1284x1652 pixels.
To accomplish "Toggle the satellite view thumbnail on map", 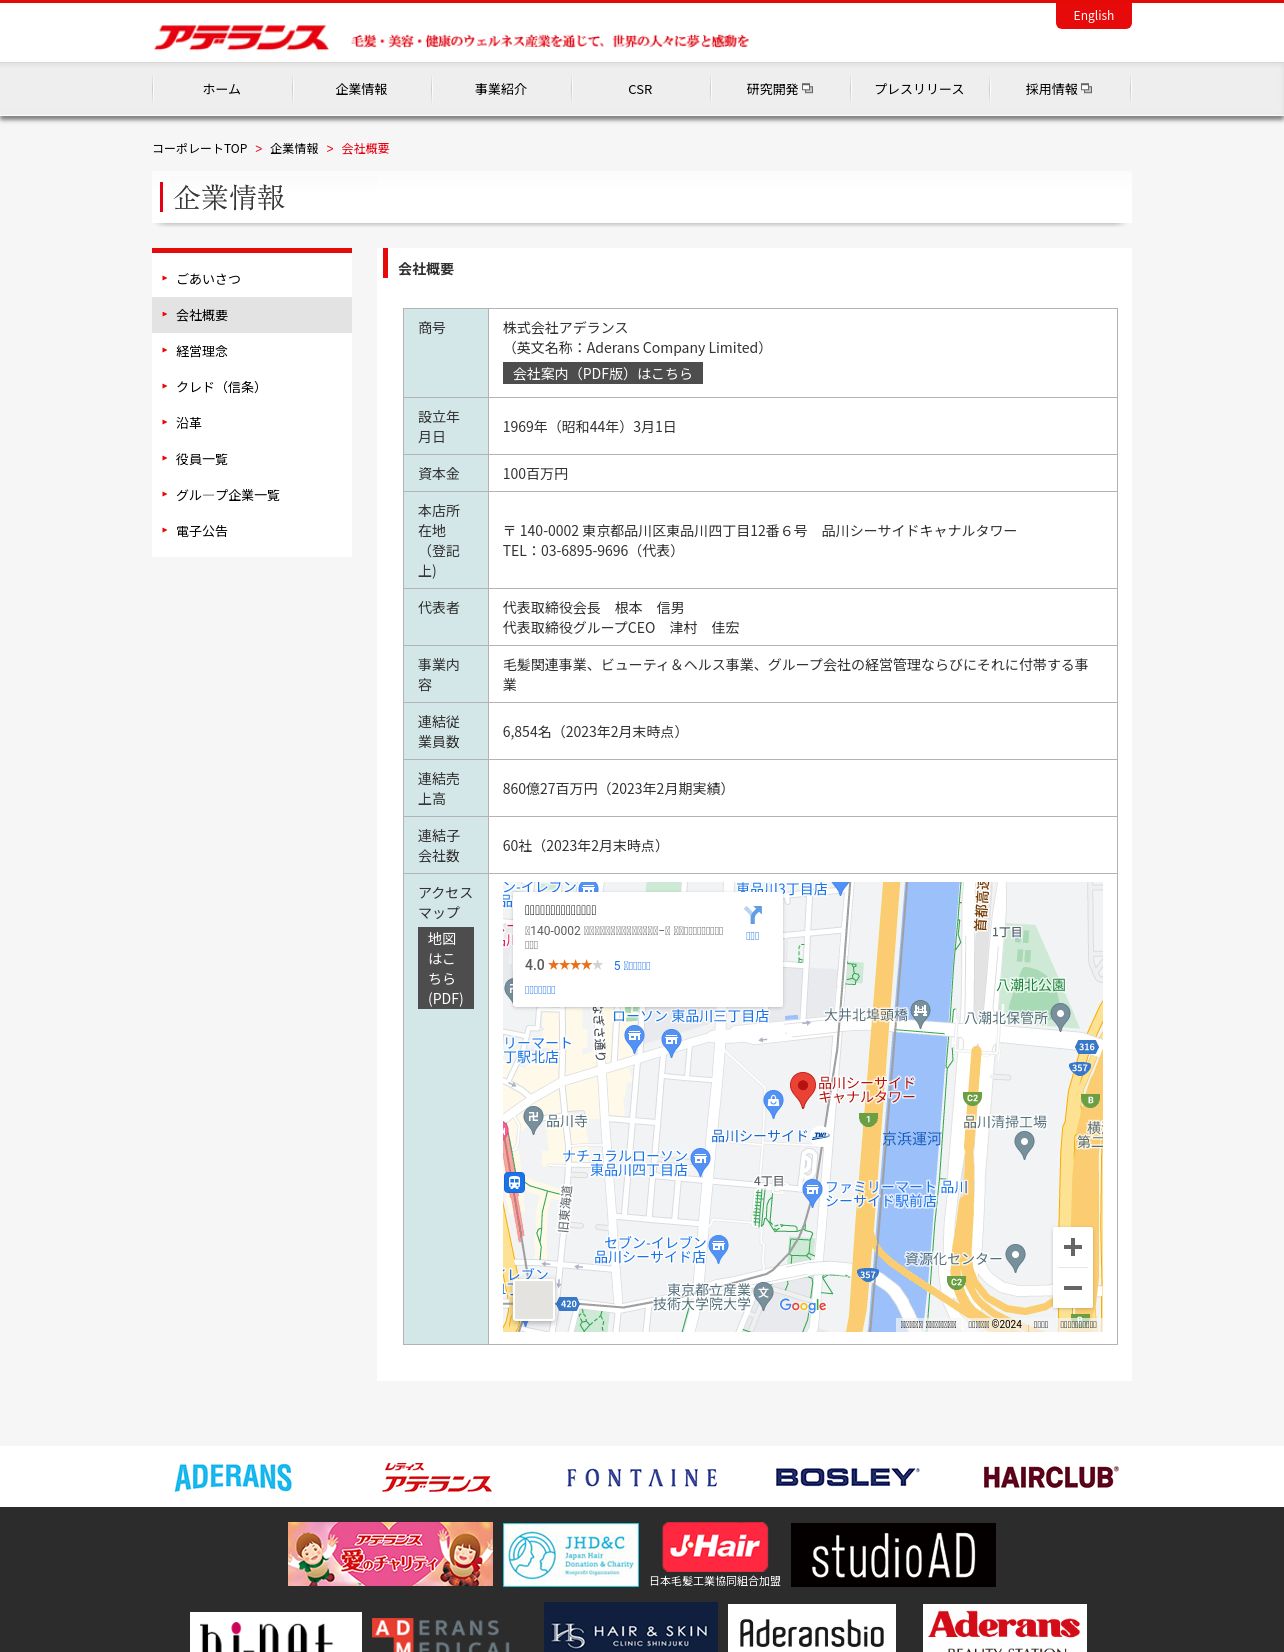I will 533,1300.
